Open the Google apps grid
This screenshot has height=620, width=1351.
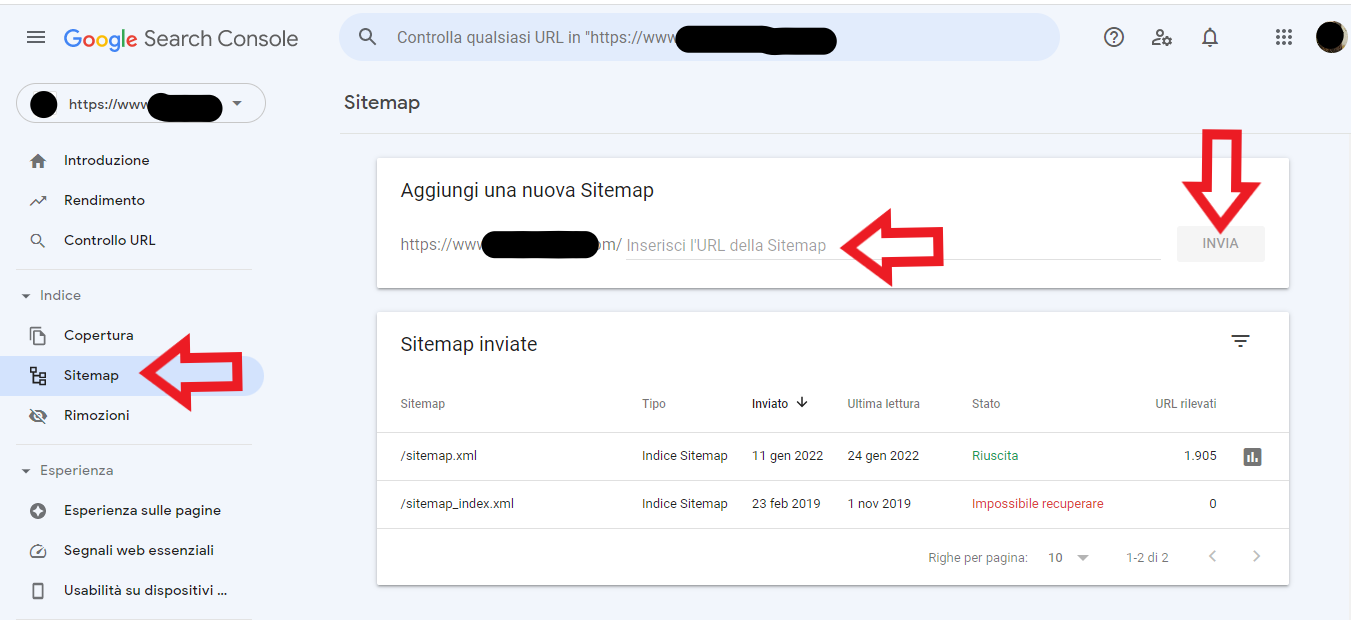pos(1284,38)
